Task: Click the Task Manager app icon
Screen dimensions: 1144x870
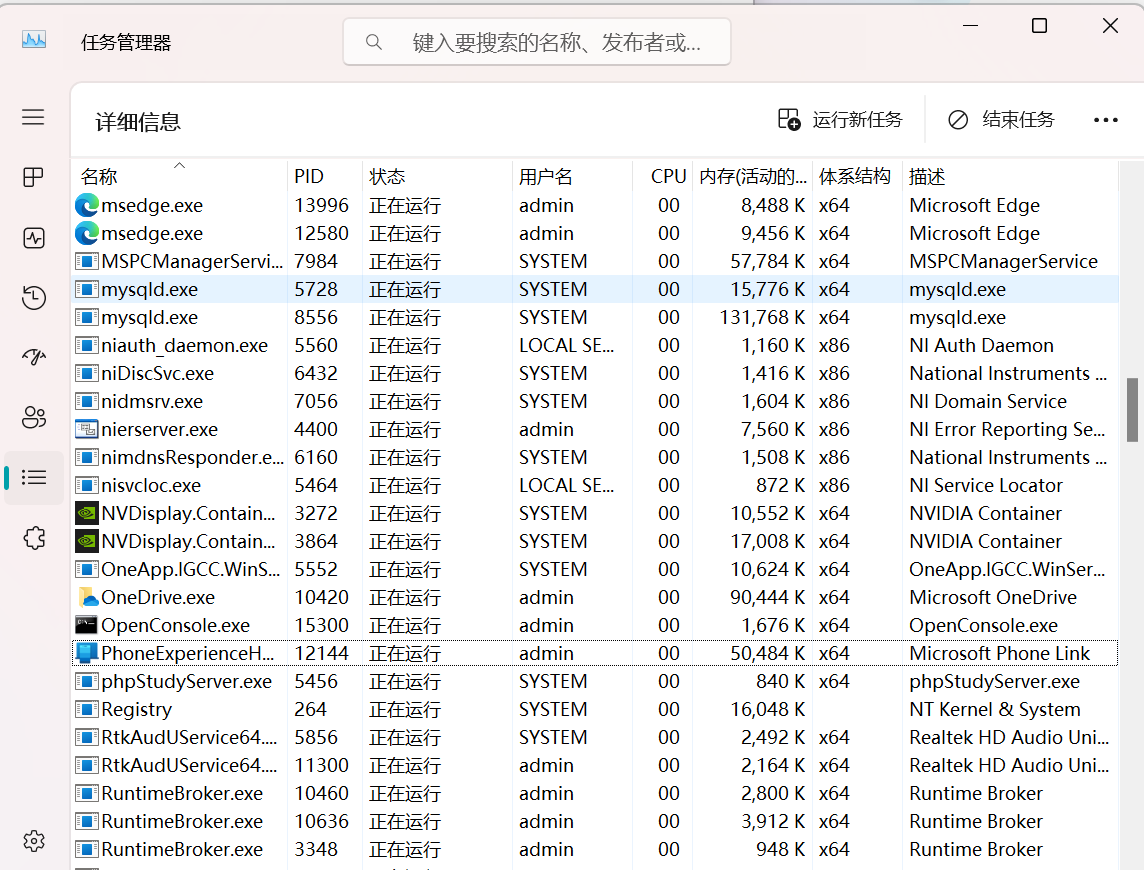Action: click(x=34, y=40)
